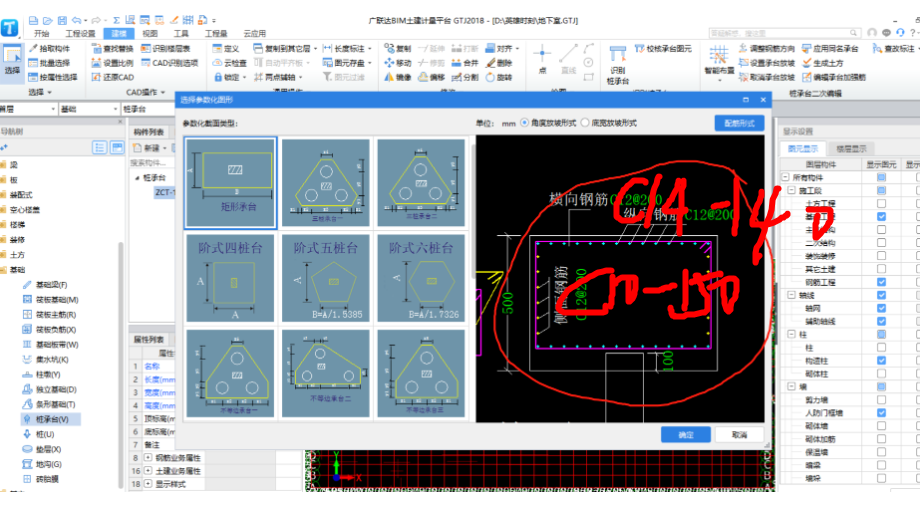Click the 复制 (copy) tool in the modify group
The width and height of the screenshot is (920, 505).
pos(398,49)
